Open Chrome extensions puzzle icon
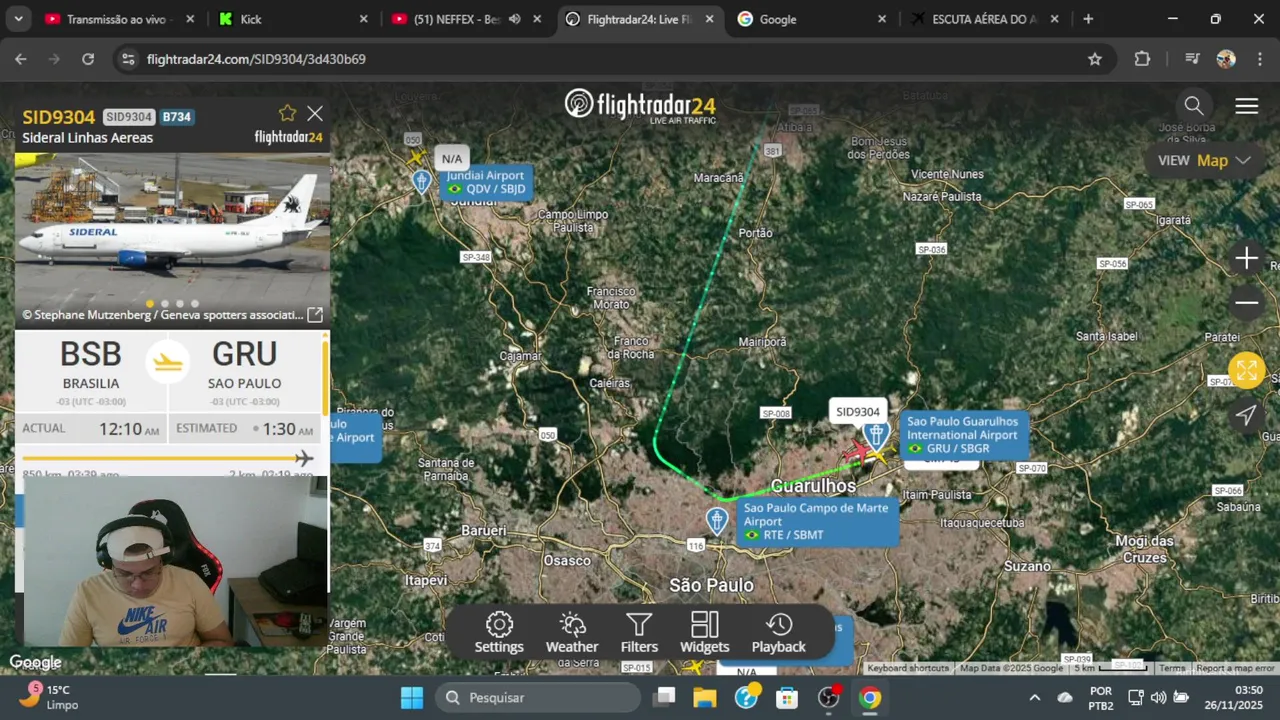 (x=1142, y=59)
